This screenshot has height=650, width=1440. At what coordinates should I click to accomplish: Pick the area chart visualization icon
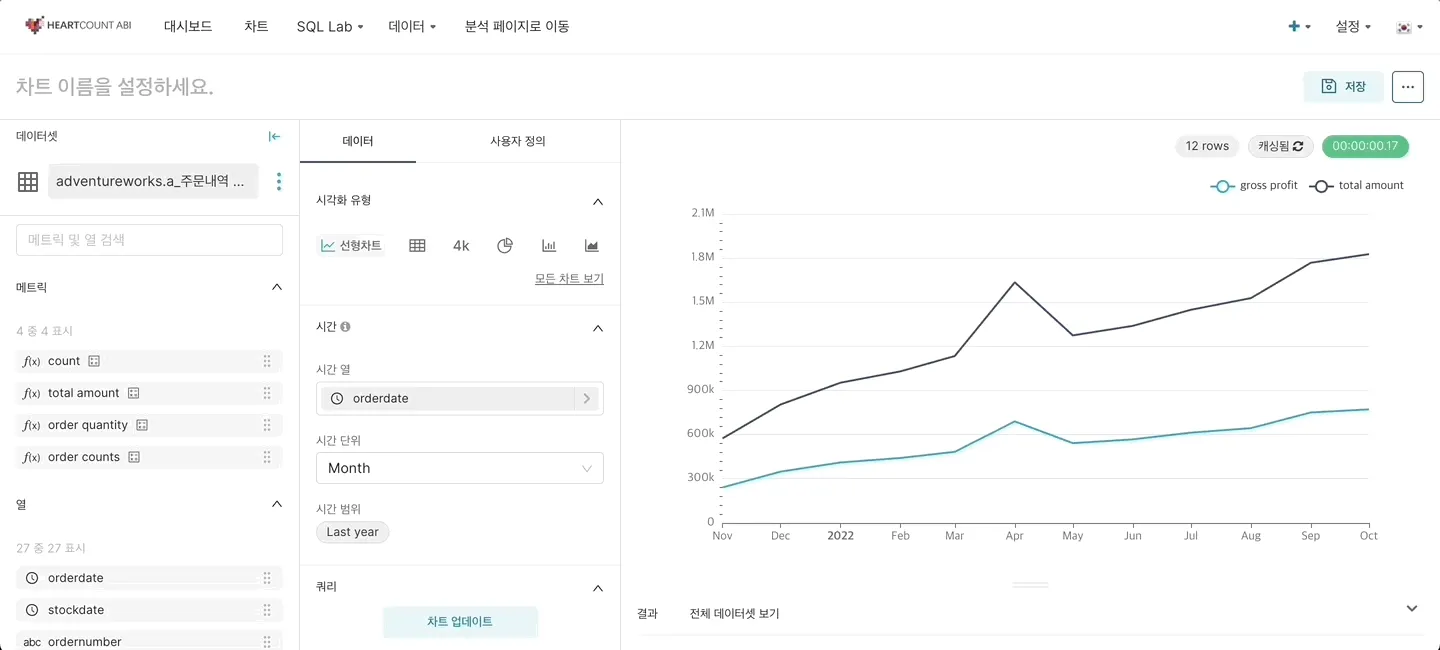click(592, 246)
